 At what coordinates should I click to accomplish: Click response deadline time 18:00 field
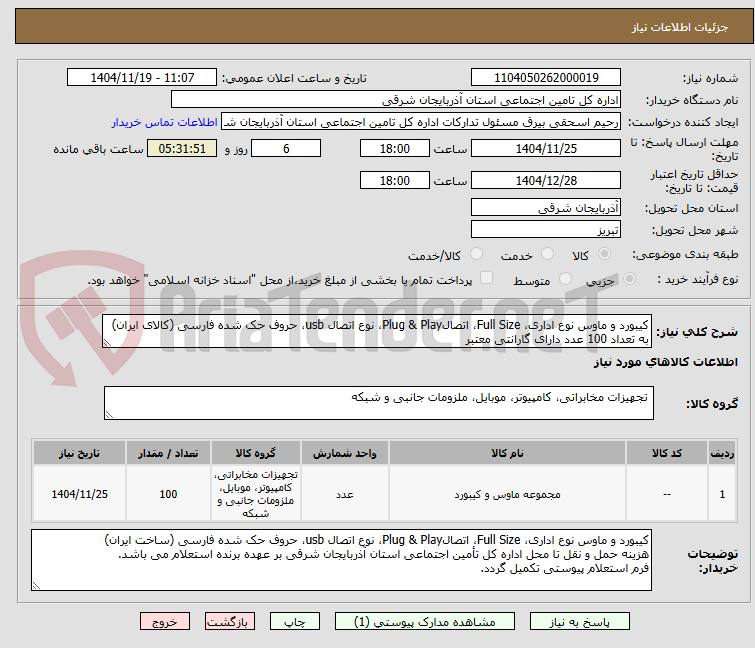coord(395,148)
